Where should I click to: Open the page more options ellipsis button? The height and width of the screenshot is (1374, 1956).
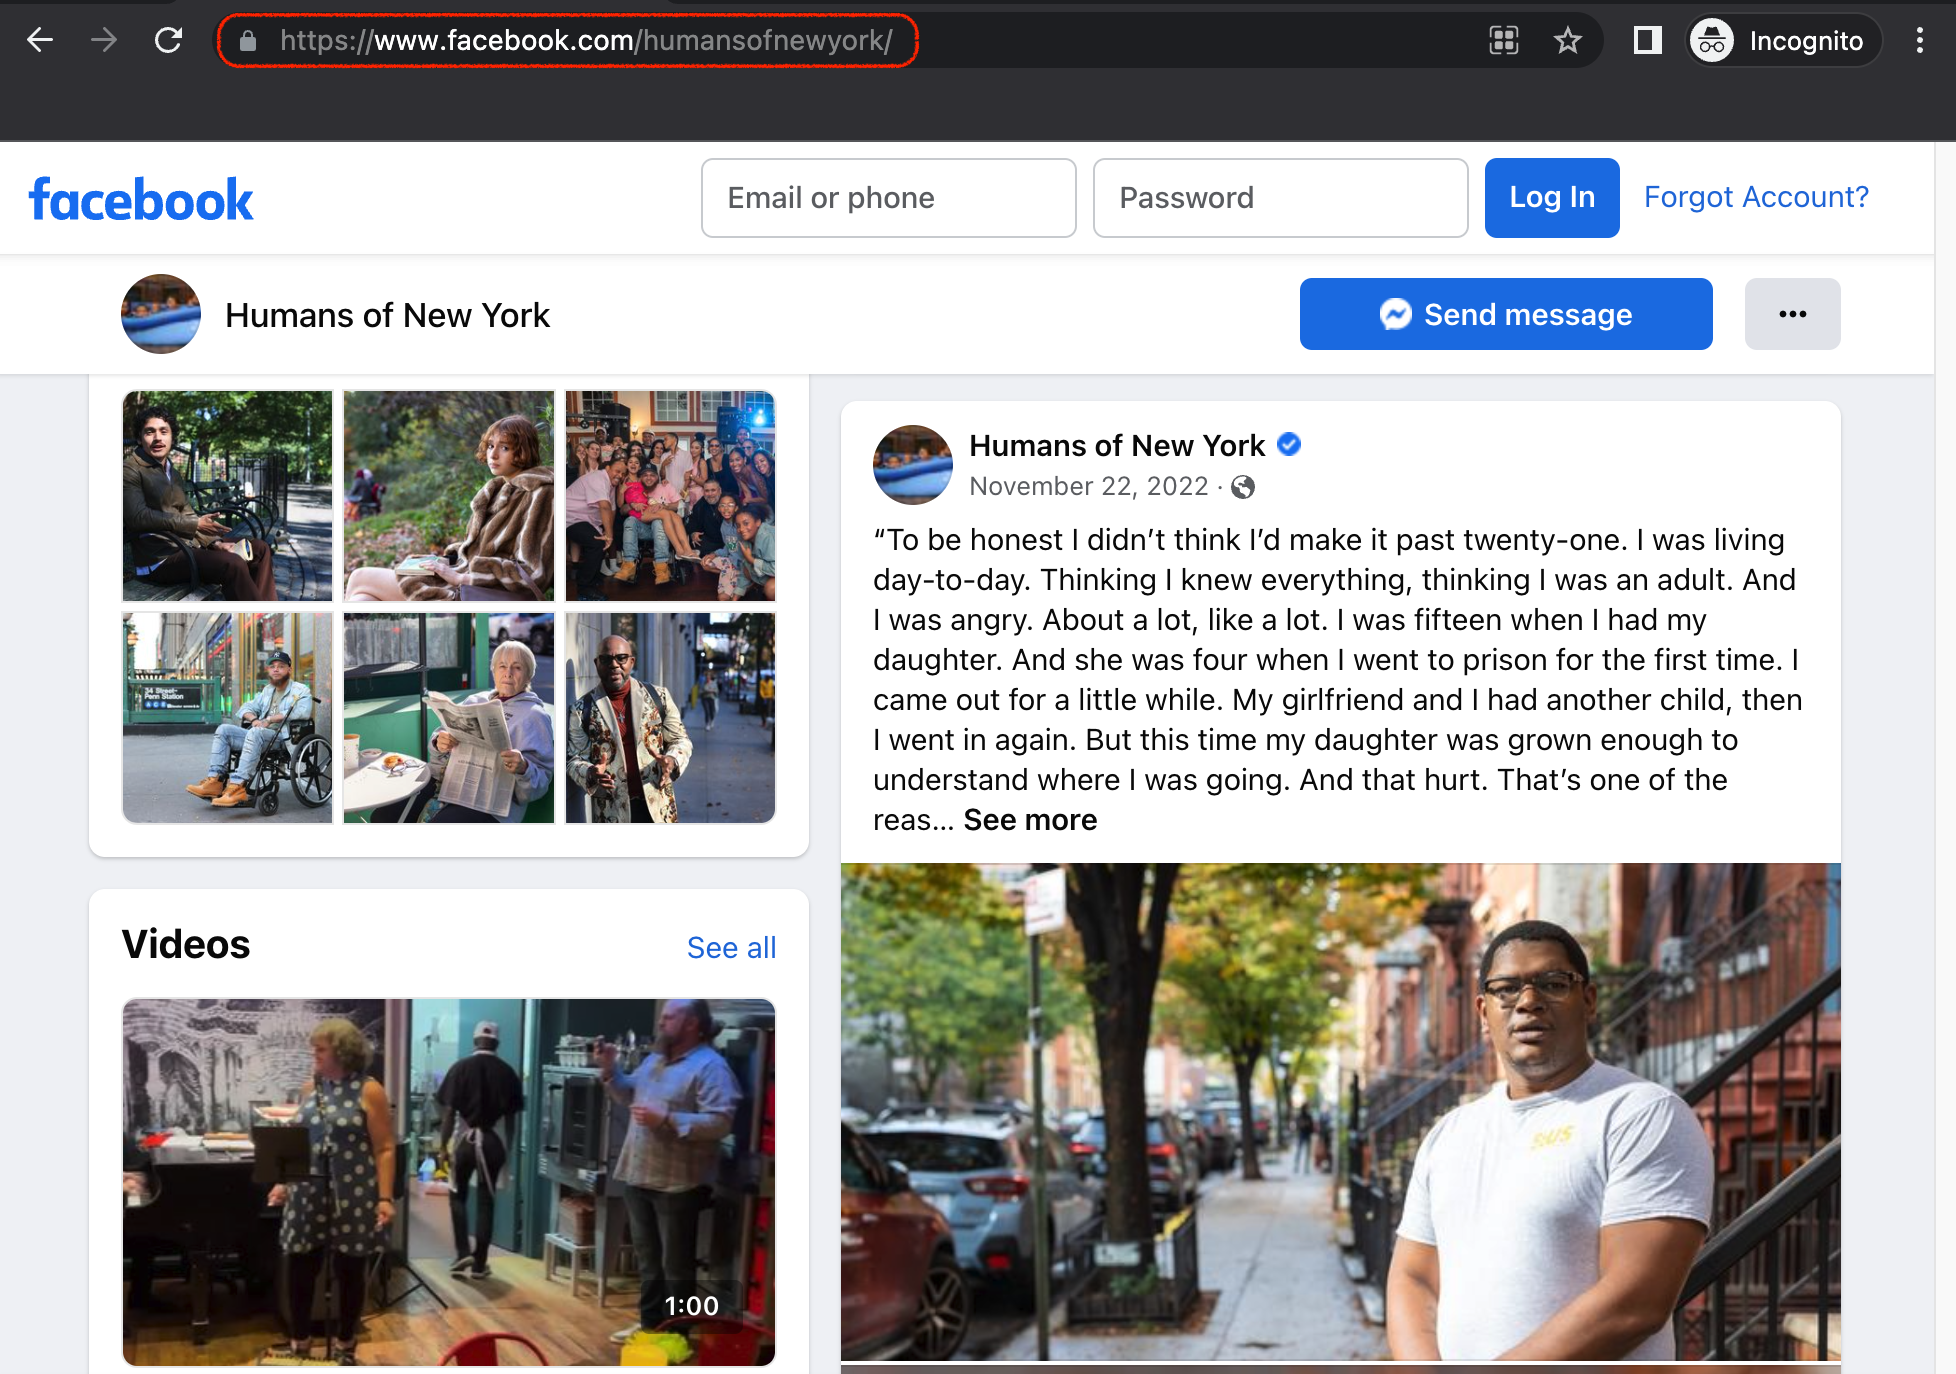click(1793, 314)
